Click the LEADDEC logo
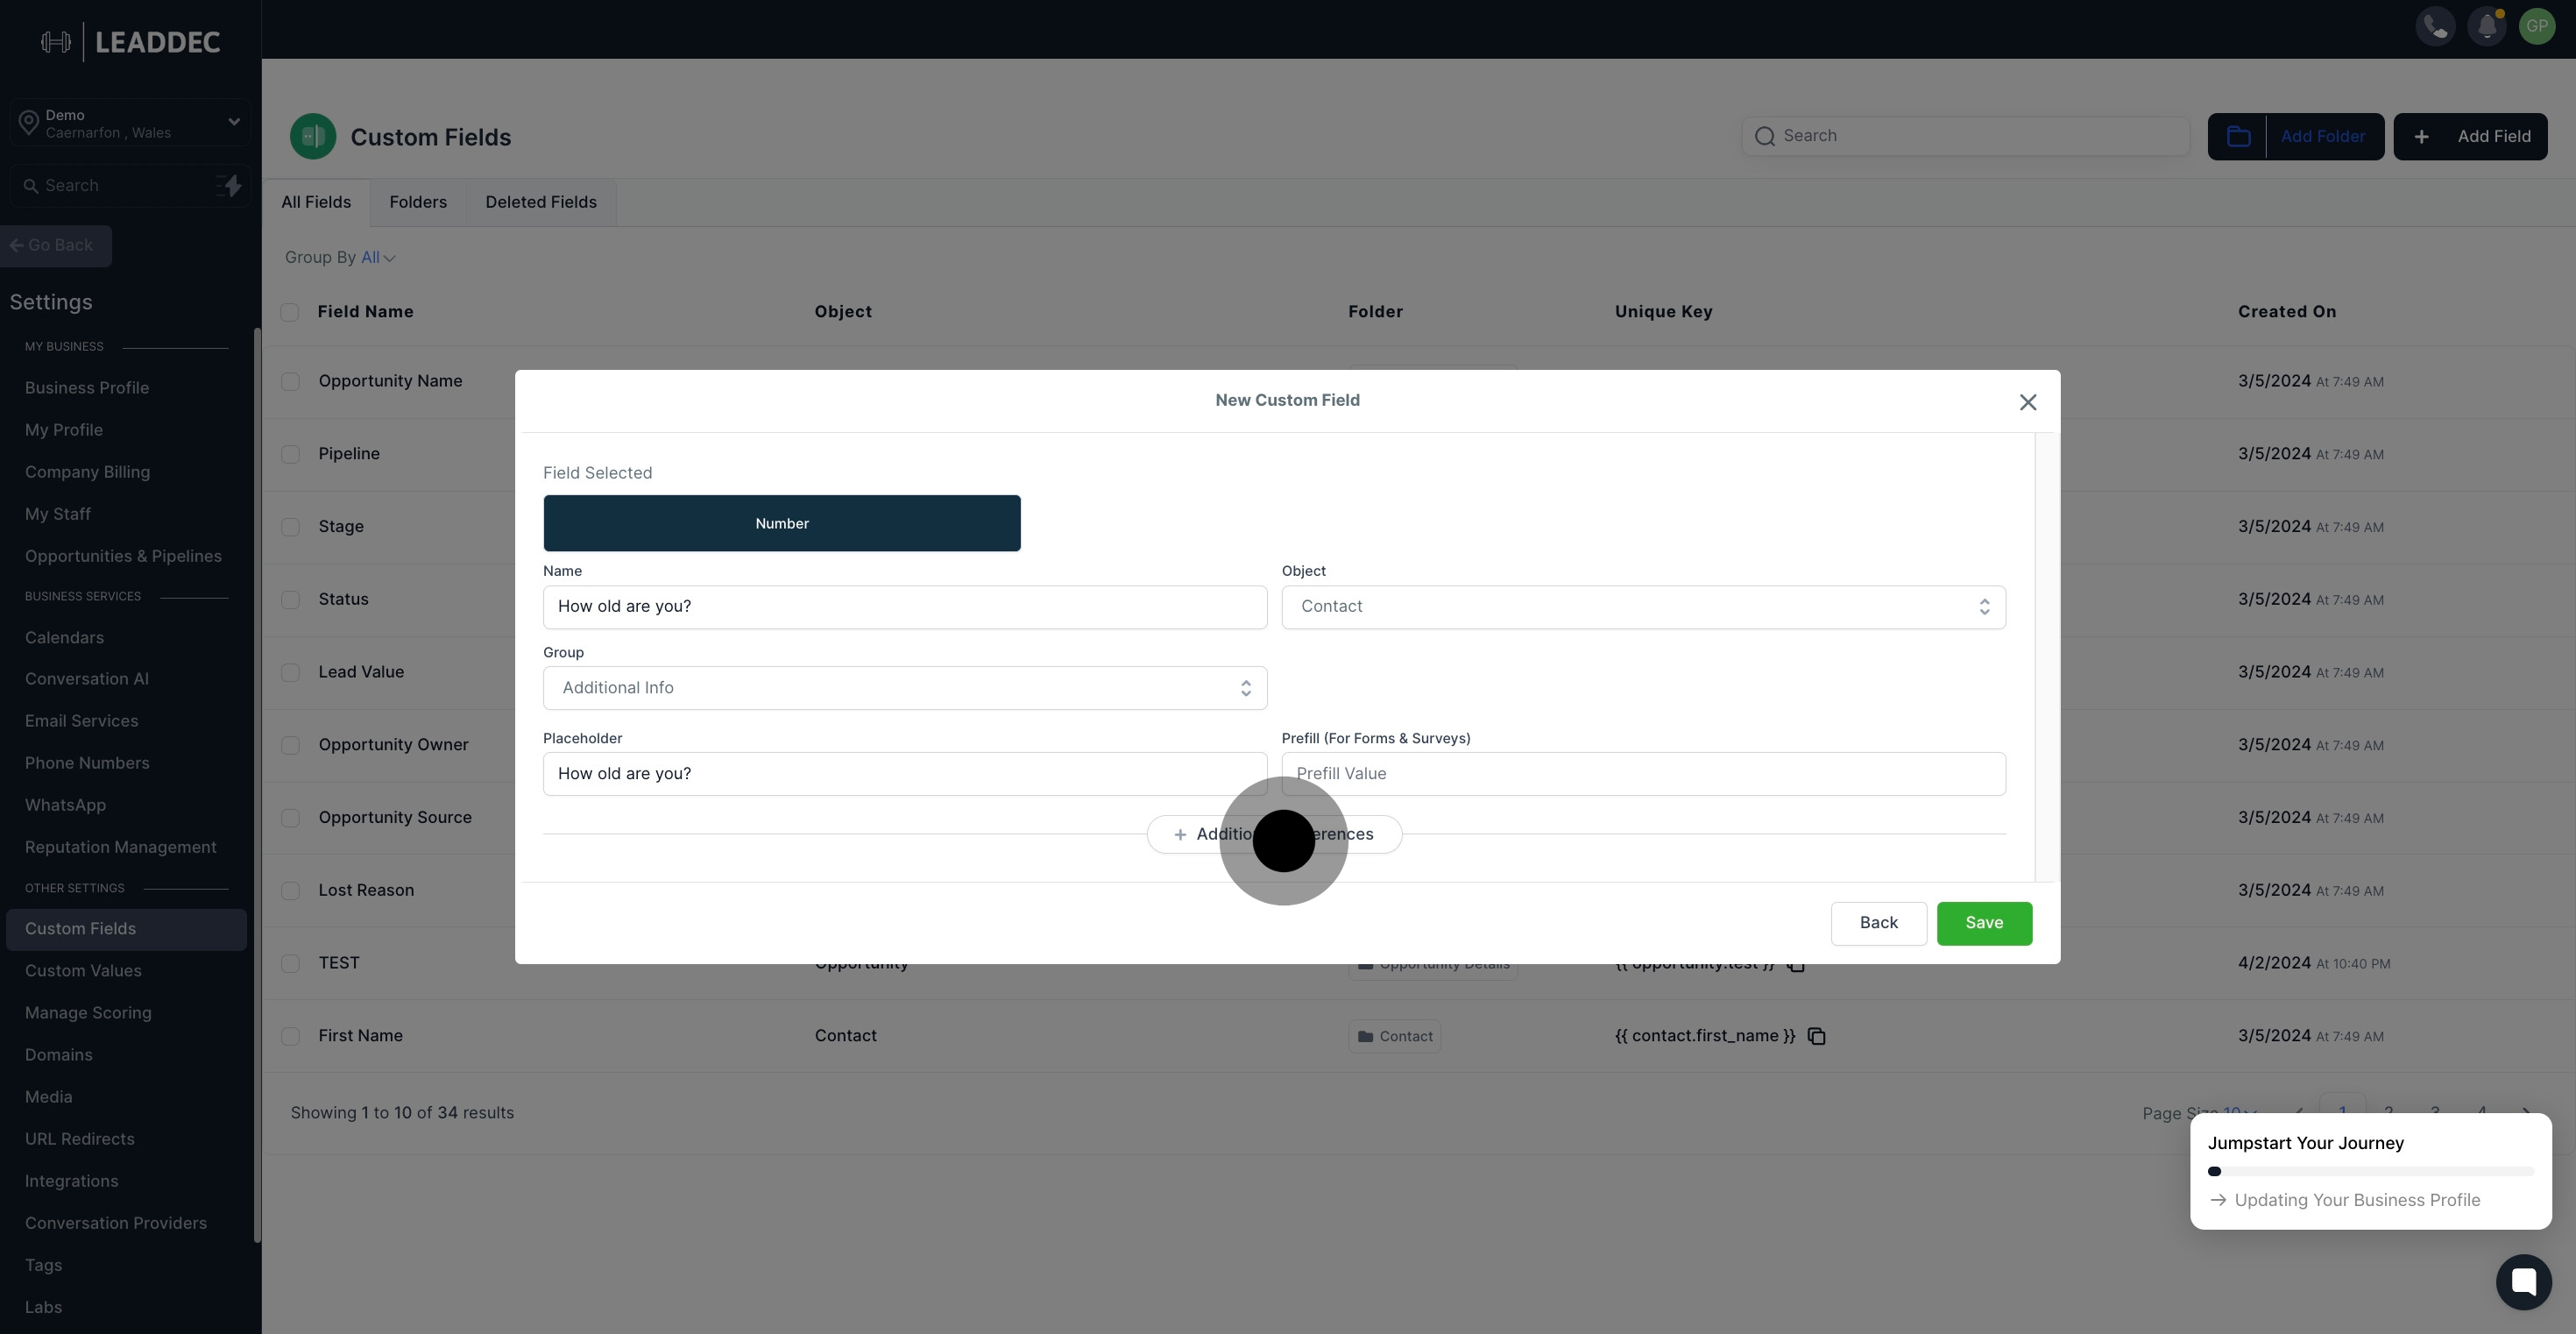 click(131, 42)
